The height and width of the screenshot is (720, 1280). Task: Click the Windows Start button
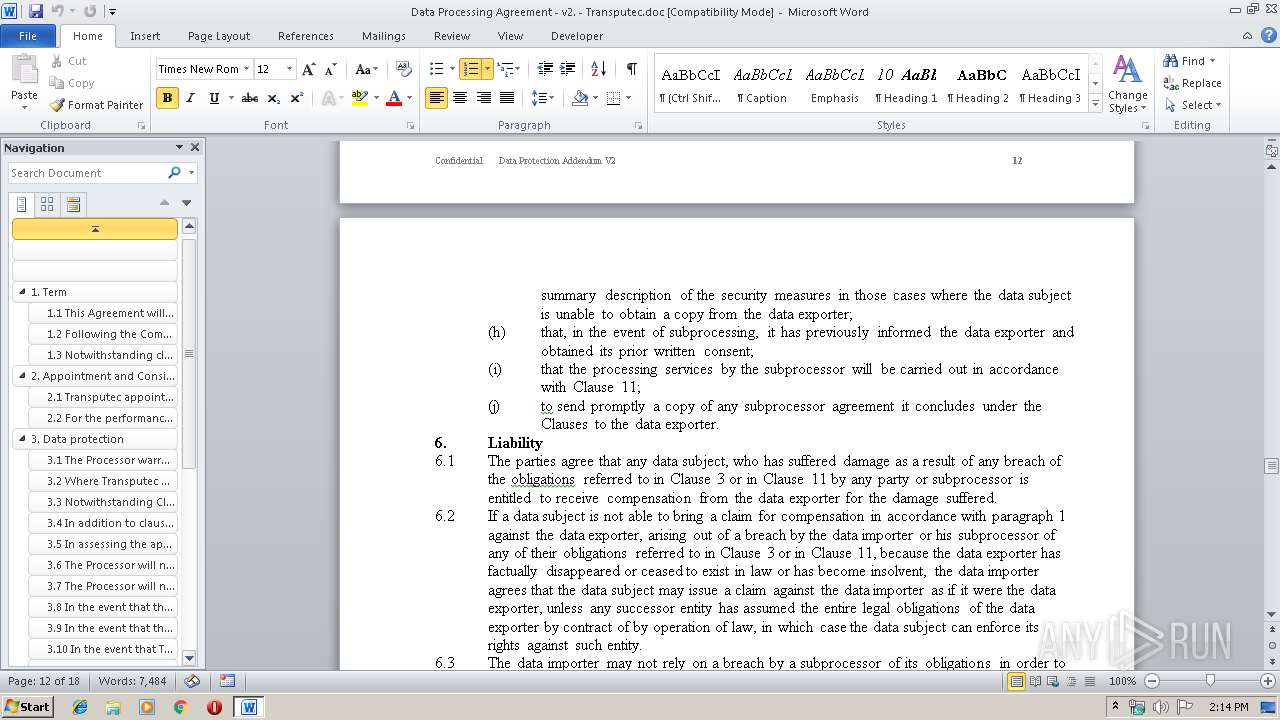click(27, 707)
